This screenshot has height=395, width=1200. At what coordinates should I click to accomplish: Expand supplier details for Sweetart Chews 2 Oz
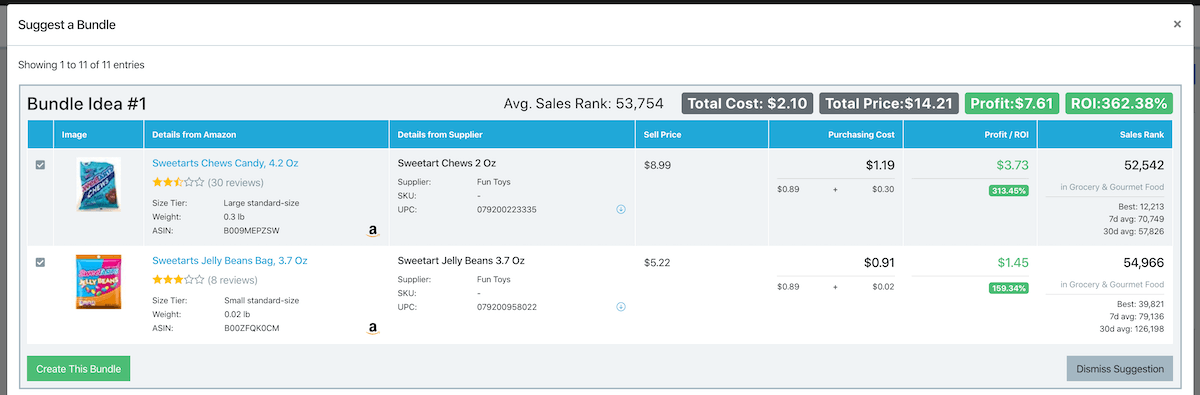coord(621,209)
